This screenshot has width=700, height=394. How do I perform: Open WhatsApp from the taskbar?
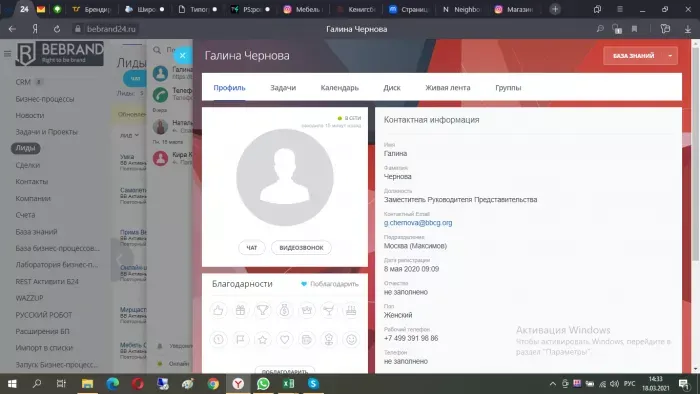tap(263, 384)
